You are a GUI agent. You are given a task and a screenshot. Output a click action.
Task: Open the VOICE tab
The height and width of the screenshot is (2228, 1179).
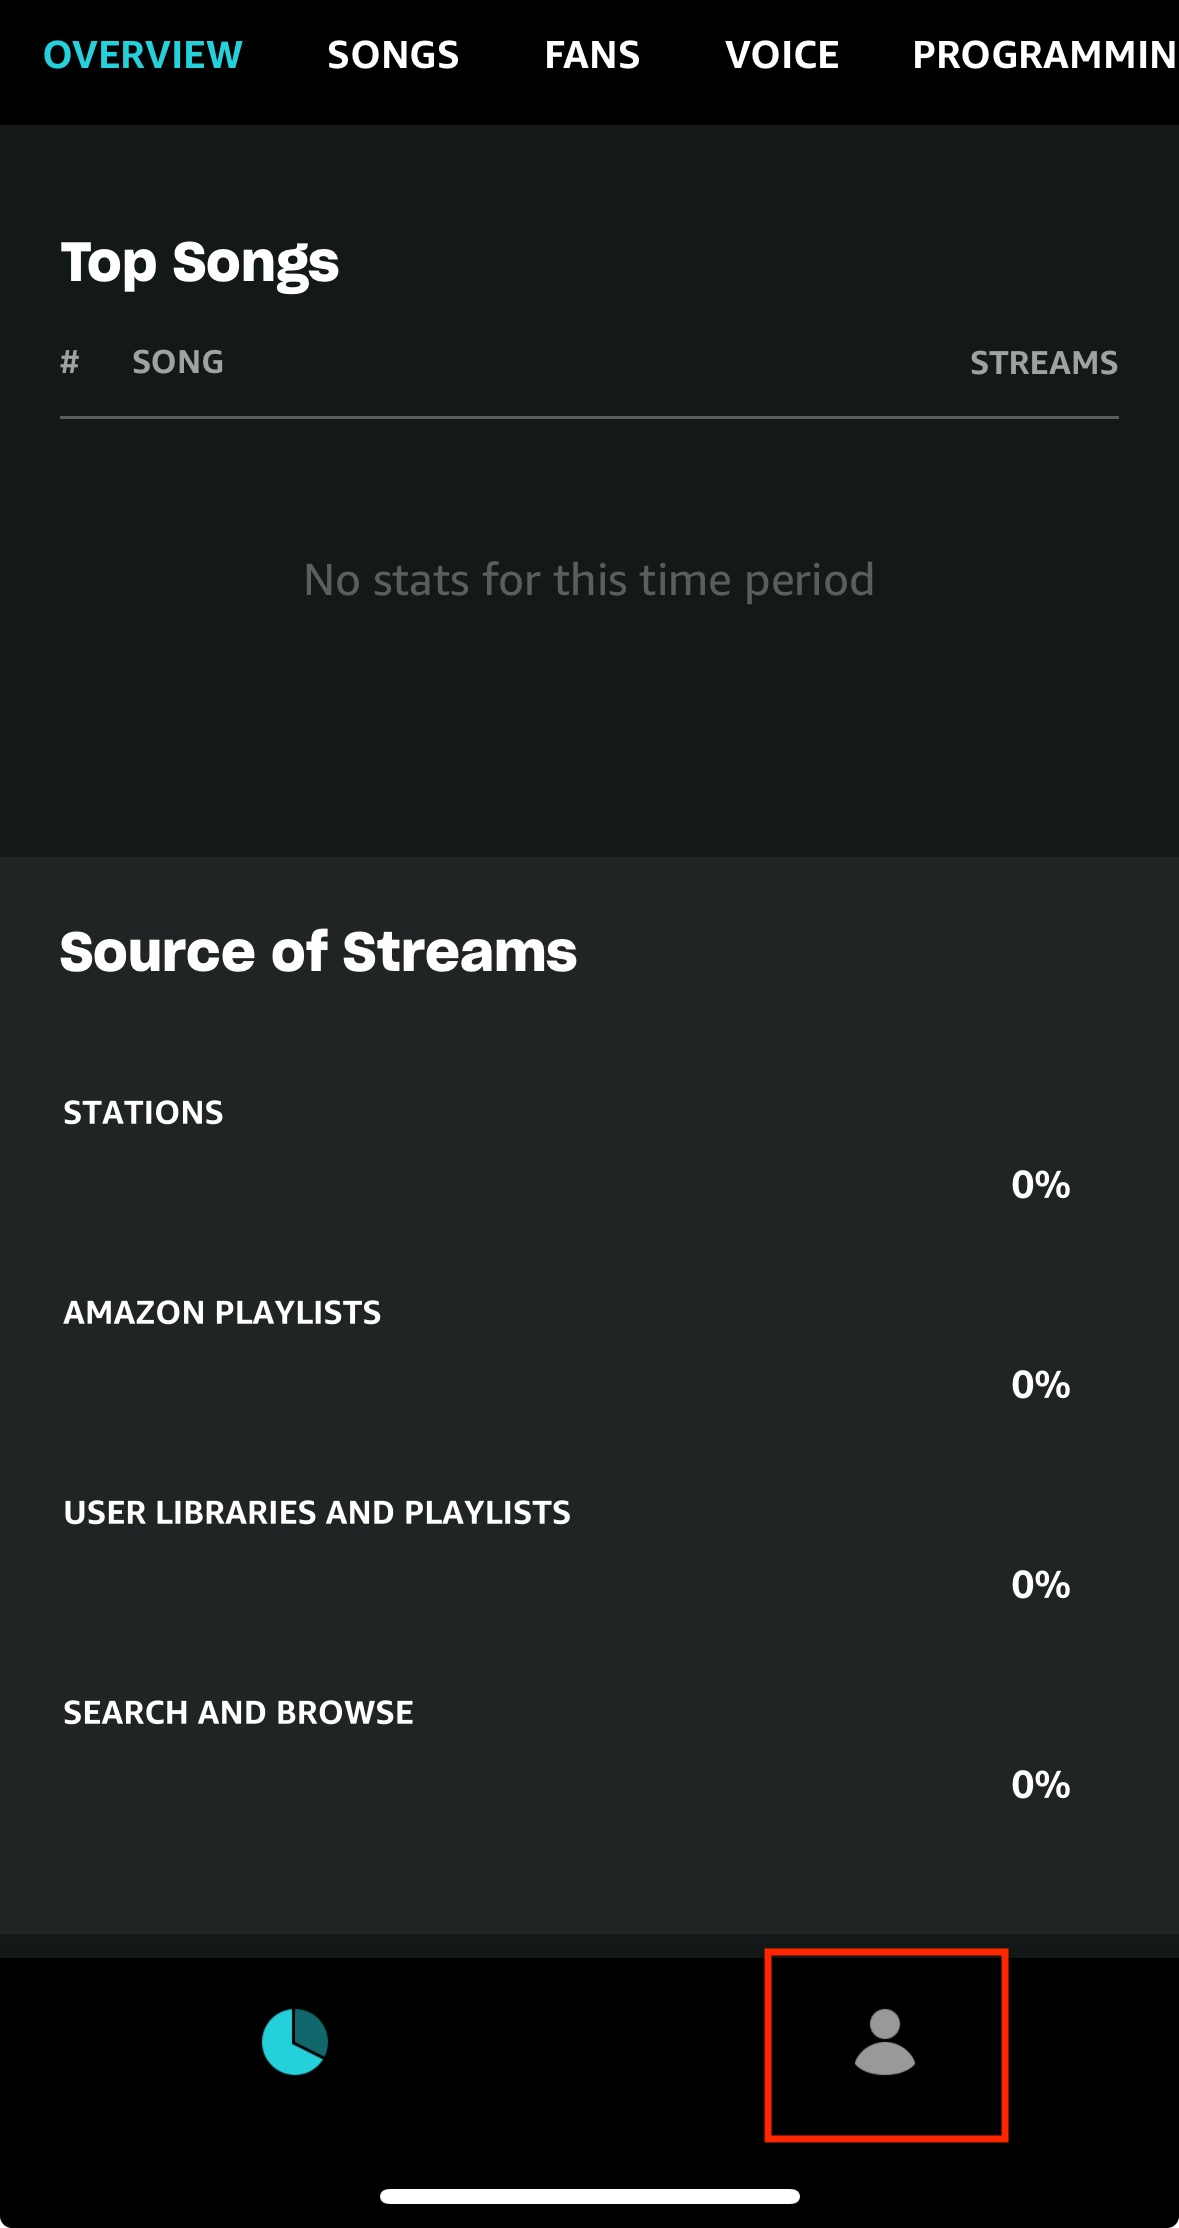point(782,55)
